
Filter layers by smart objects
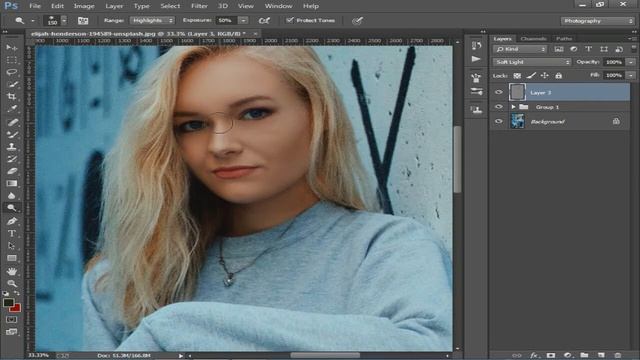619,49
